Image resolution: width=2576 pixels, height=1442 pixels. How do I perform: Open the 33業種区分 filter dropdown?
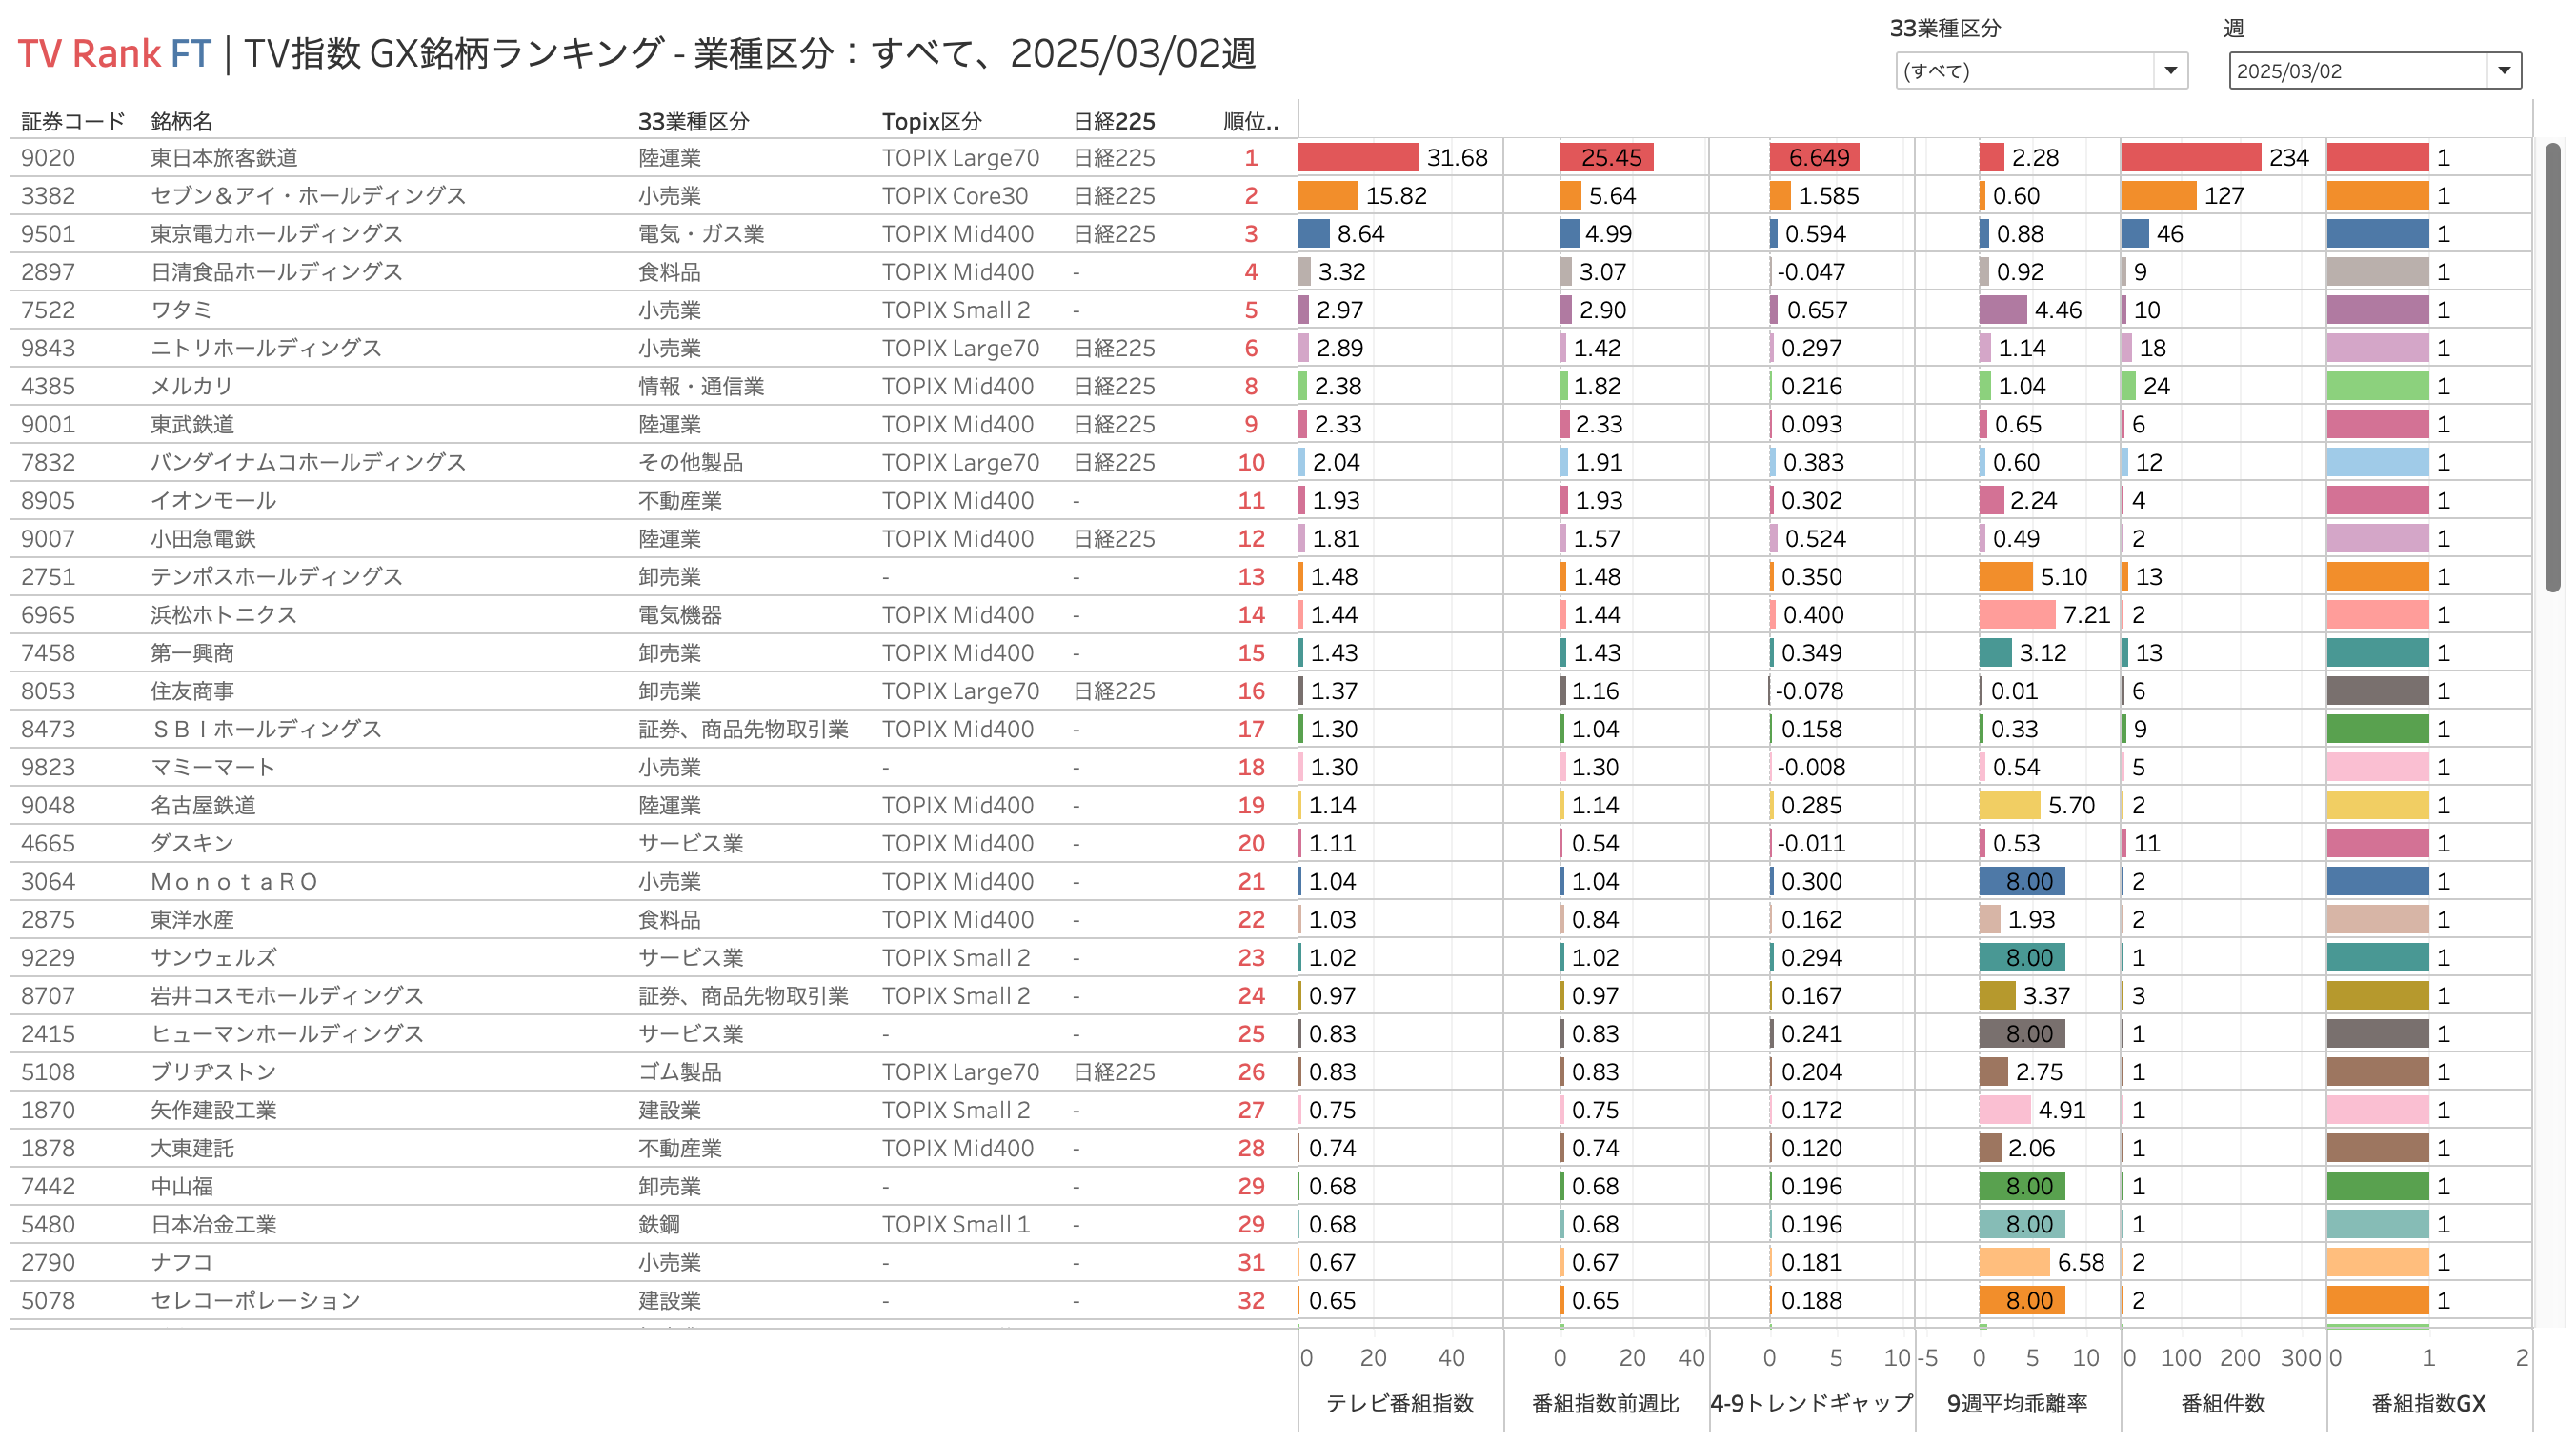tap(2039, 71)
